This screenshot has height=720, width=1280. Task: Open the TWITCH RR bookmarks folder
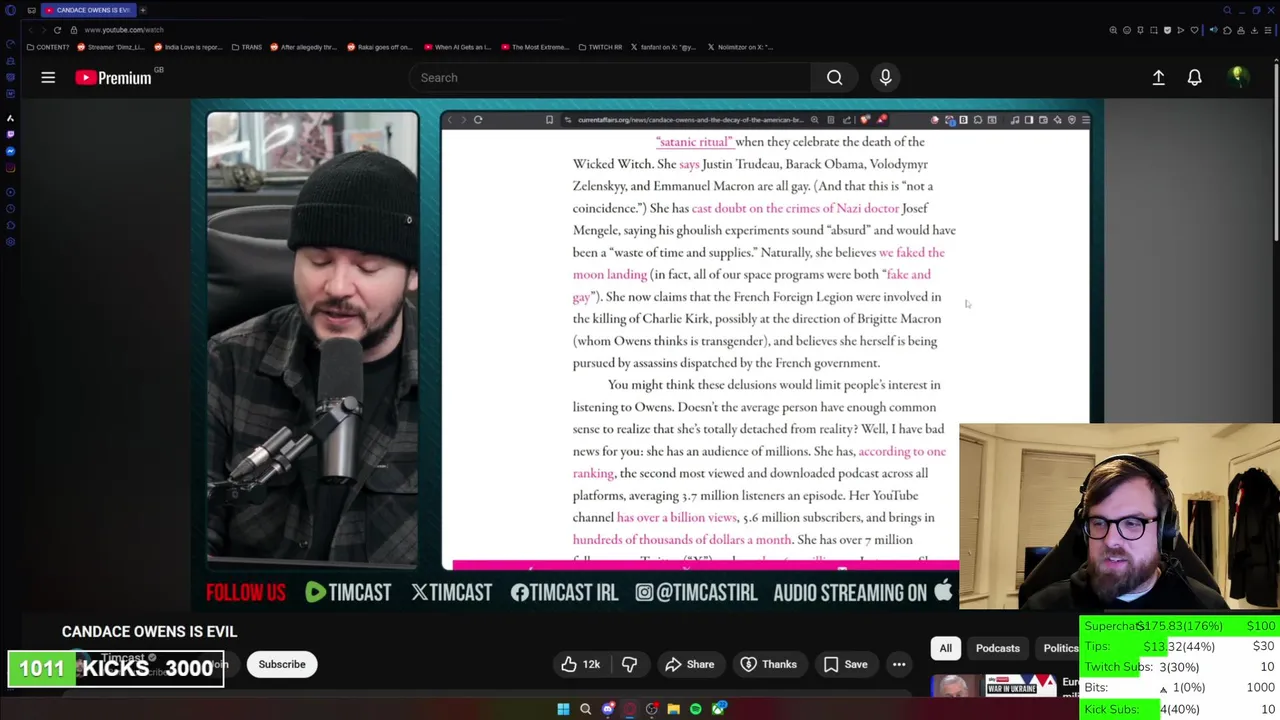click(x=600, y=47)
